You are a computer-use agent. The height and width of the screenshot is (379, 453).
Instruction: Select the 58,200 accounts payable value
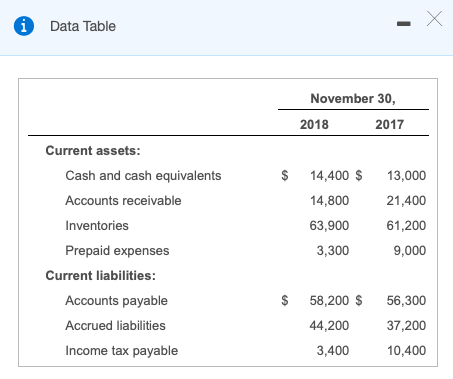[x=329, y=300]
